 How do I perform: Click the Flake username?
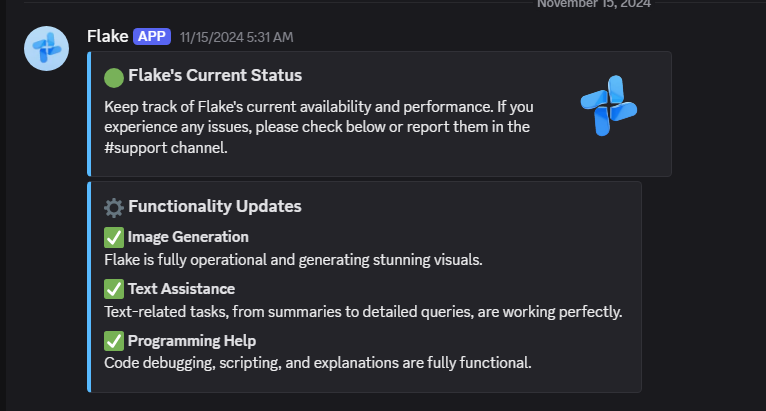pos(107,36)
